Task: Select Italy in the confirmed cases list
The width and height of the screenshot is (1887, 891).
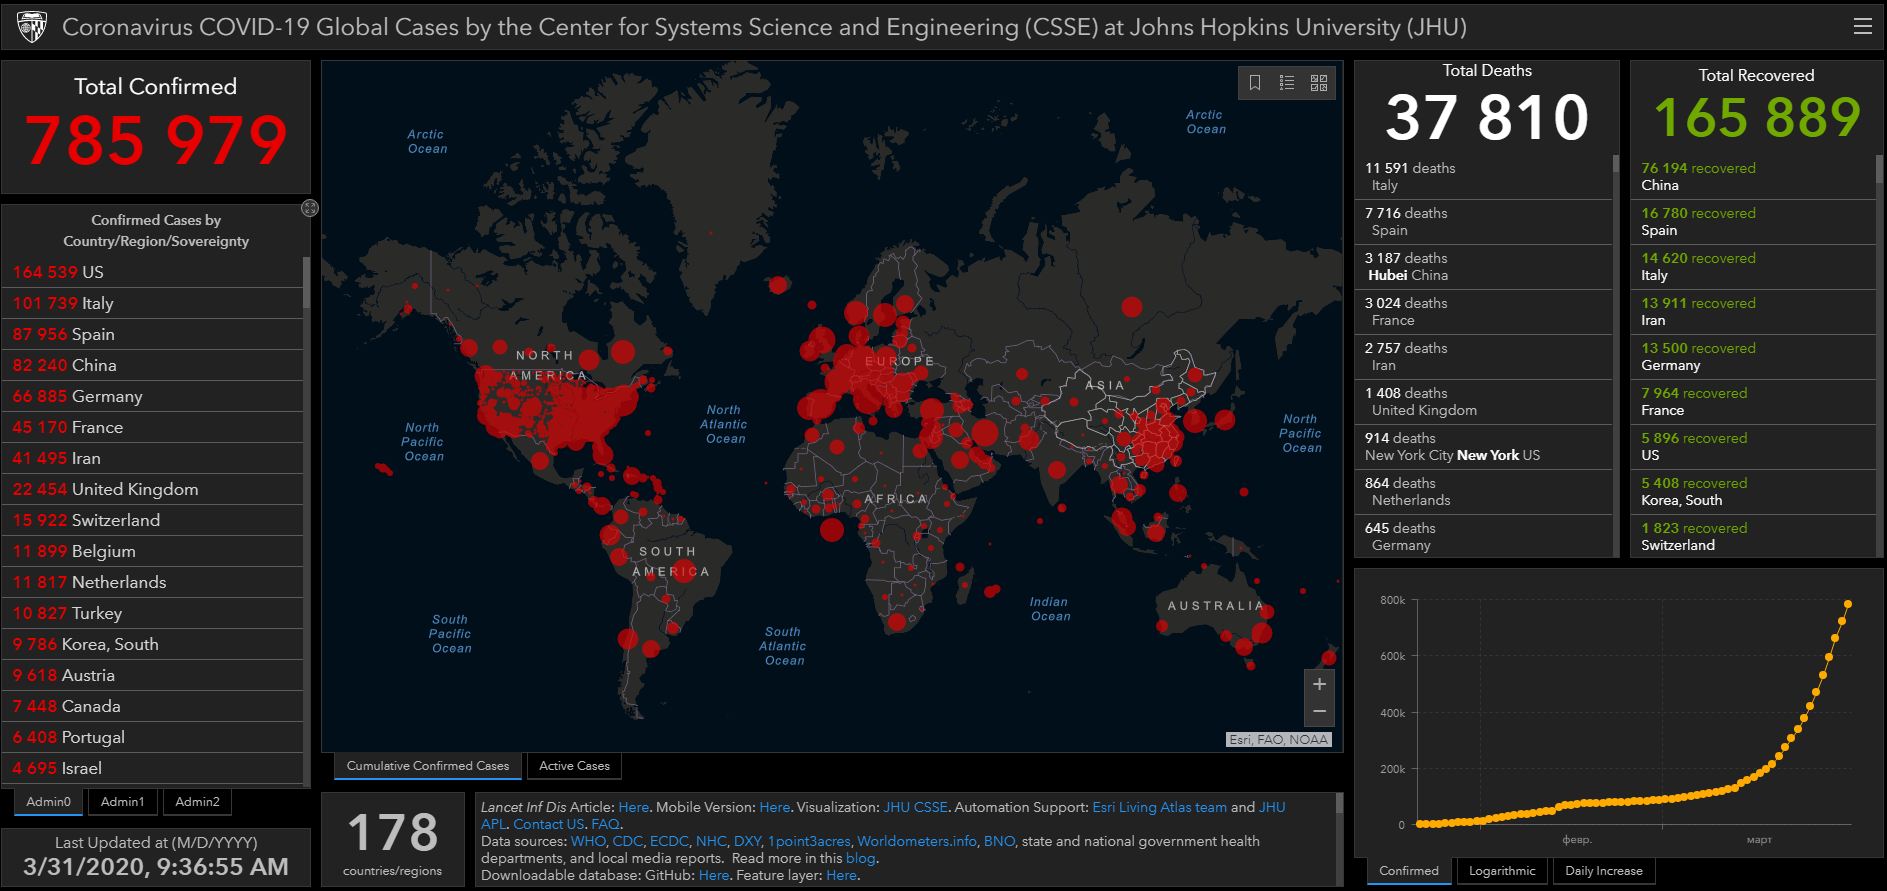Action: coord(97,303)
